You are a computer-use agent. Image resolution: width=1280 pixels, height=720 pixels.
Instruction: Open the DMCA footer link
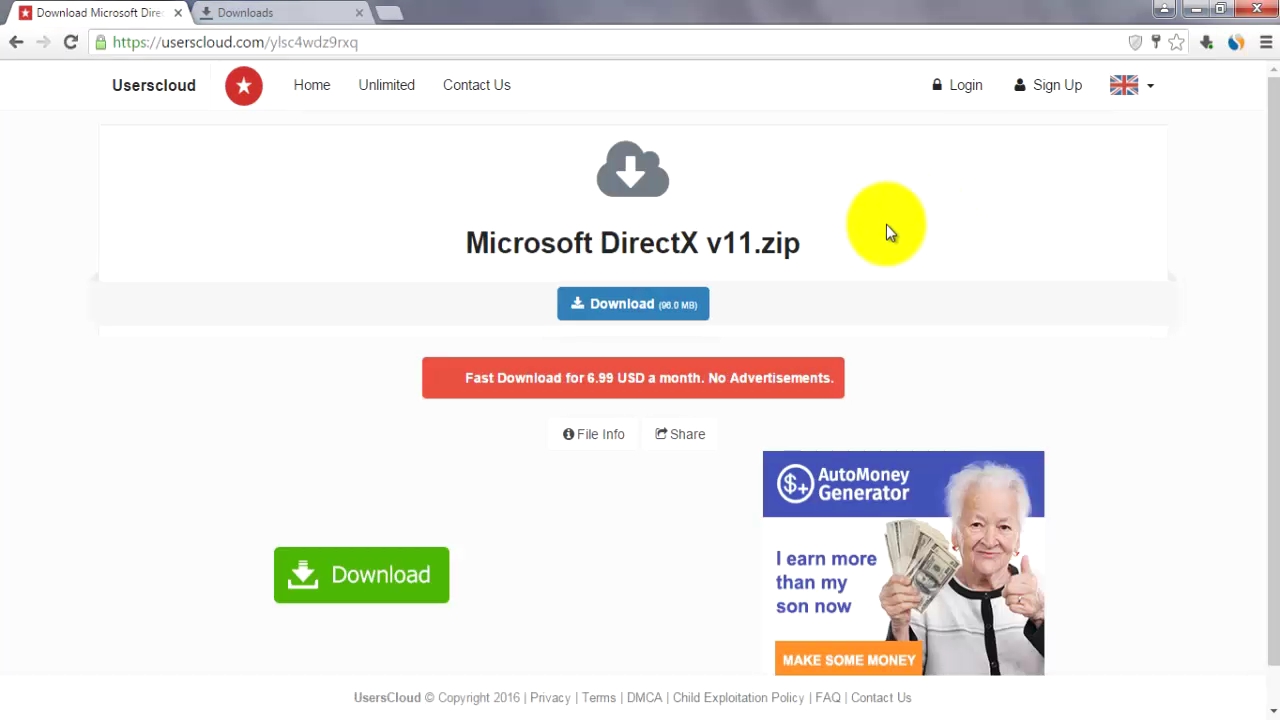tap(645, 698)
